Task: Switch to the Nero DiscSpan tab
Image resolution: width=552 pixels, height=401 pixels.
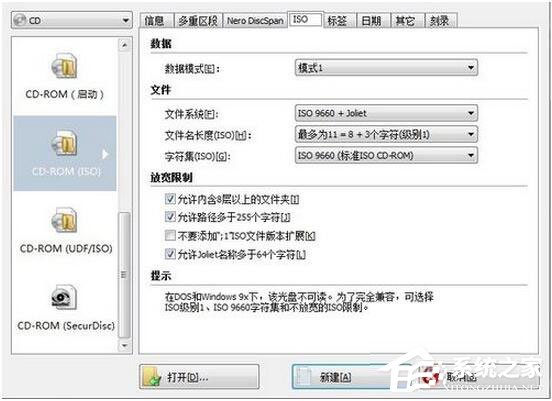Action: pyautogui.click(x=255, y=21)
